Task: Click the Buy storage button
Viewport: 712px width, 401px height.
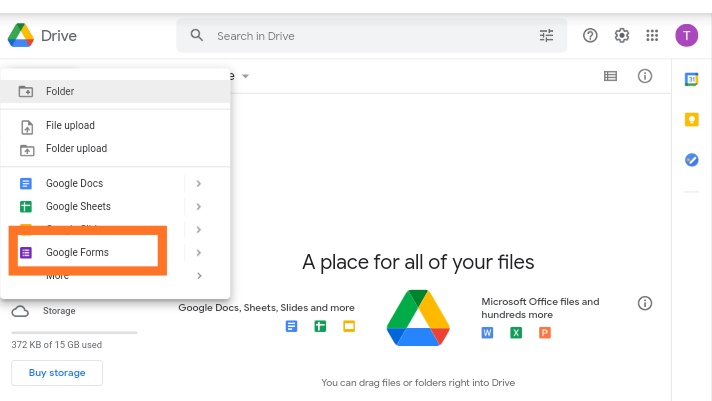Action: click(57, 373)
